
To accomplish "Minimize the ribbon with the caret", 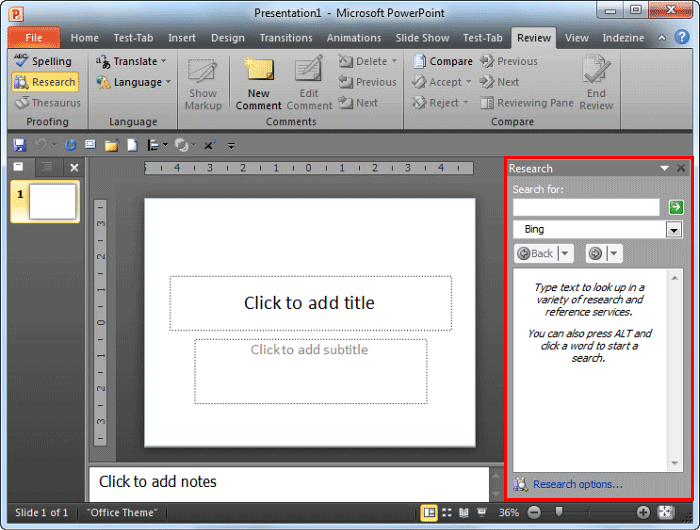I will coord(662,38).
